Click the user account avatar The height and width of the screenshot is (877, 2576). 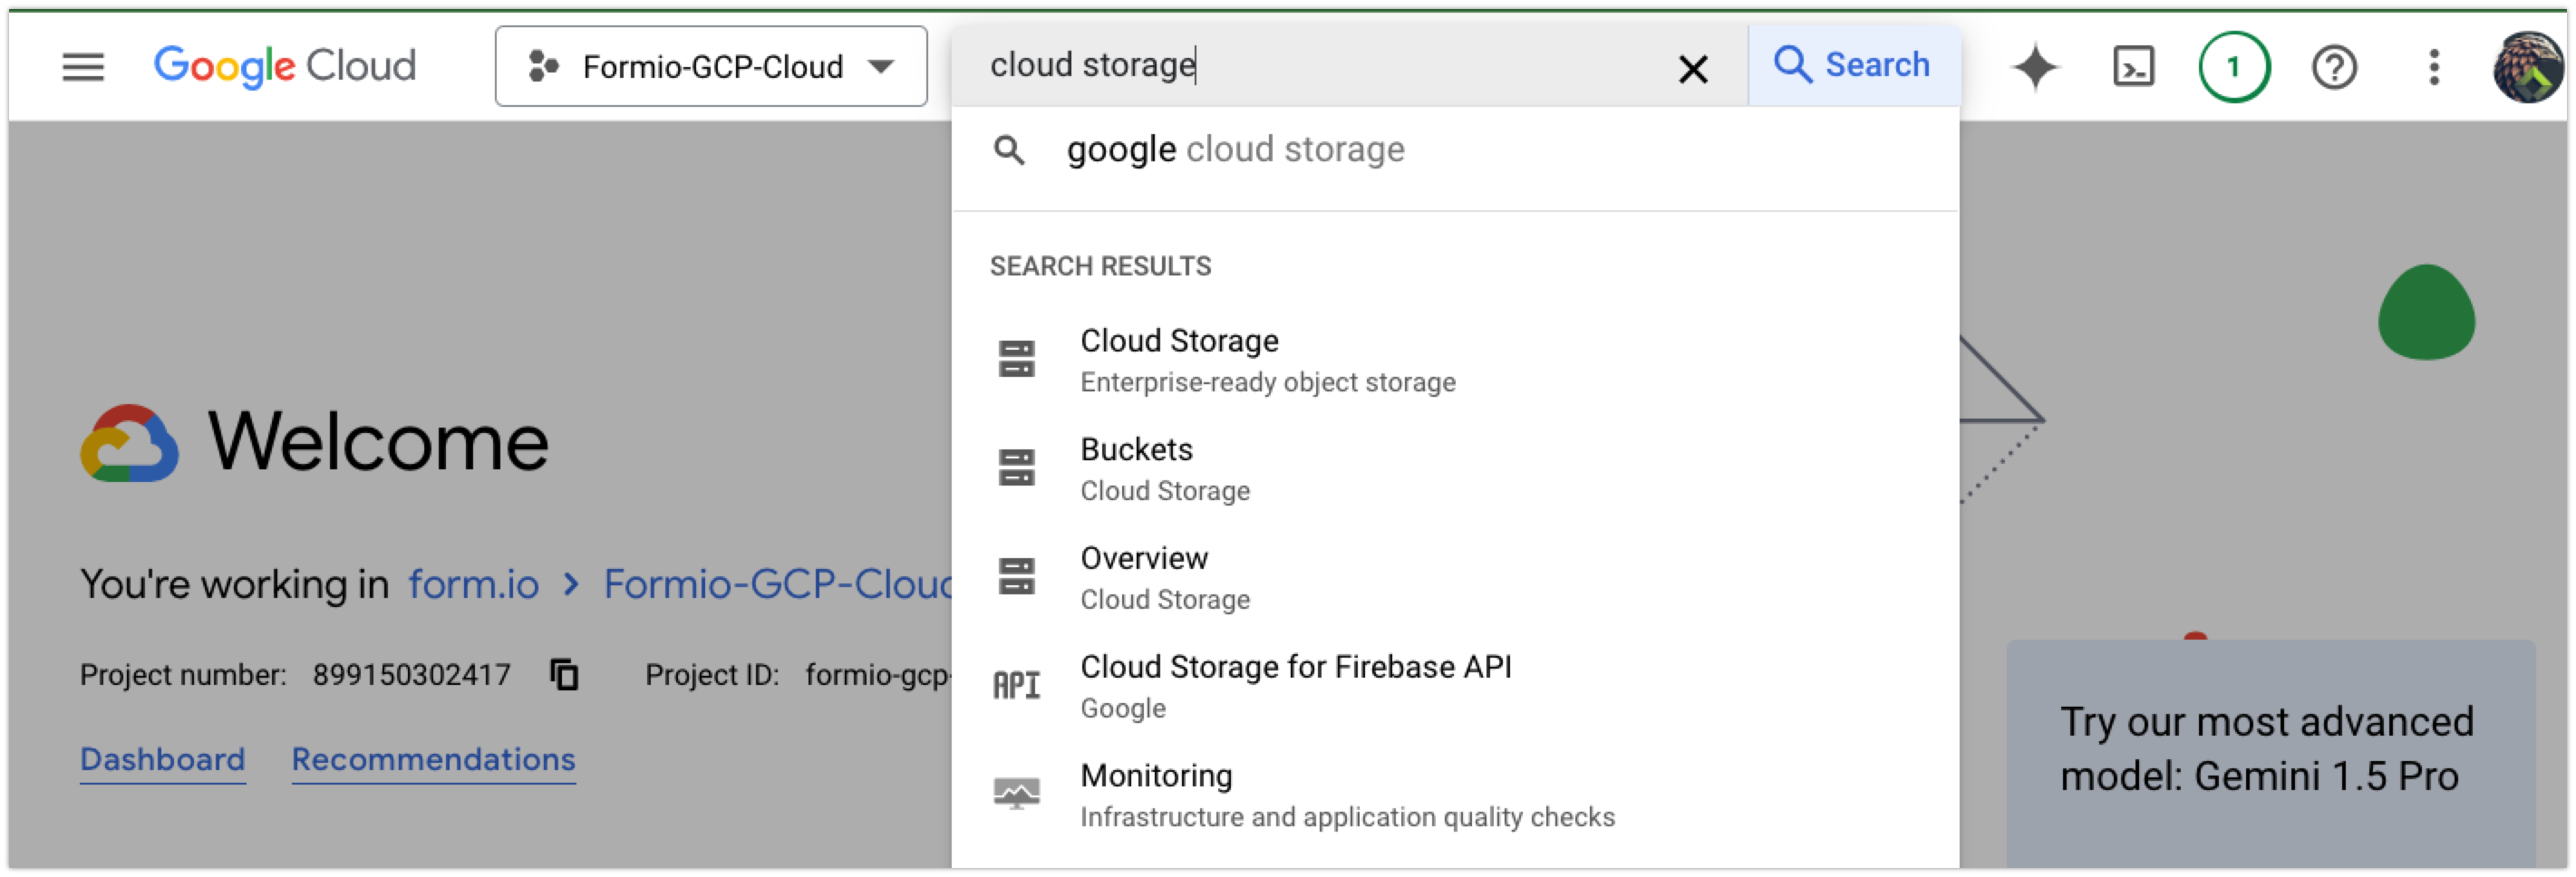point(2527,67)
